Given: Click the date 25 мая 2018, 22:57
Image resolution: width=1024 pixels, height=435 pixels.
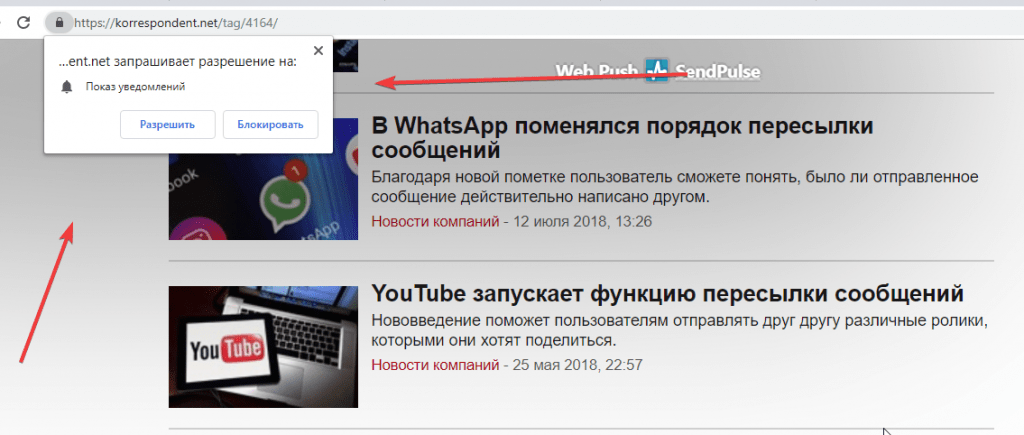Looking at the screenshot, I should tap(578, 364).
